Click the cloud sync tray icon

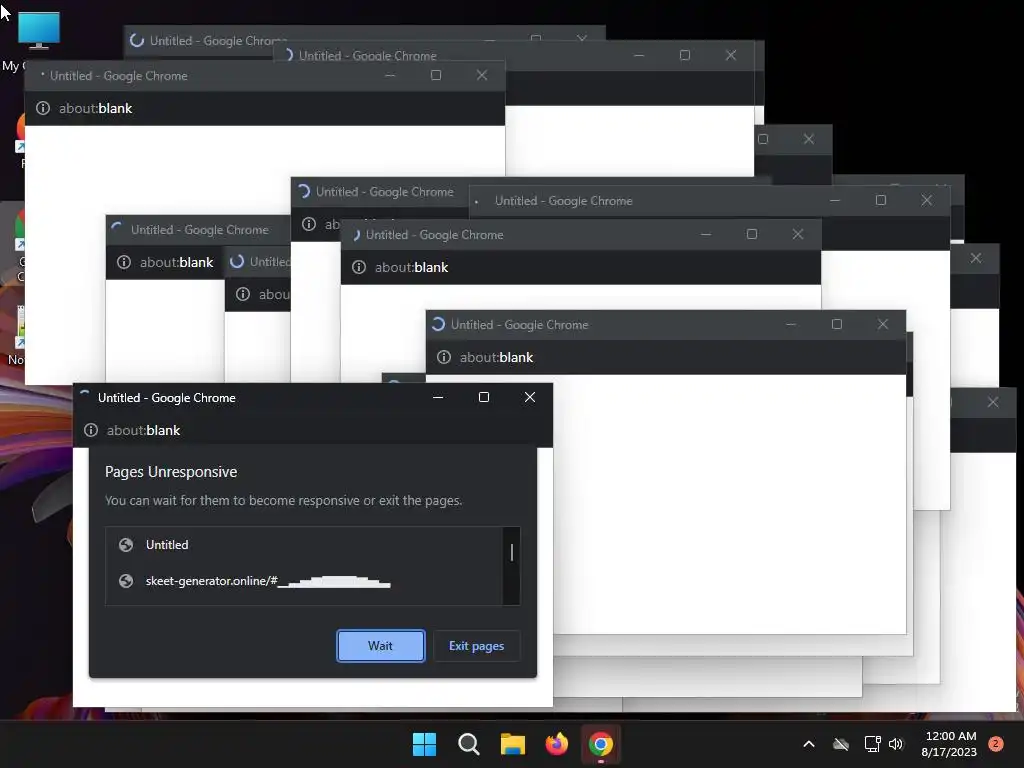click(x=841, y=744)
